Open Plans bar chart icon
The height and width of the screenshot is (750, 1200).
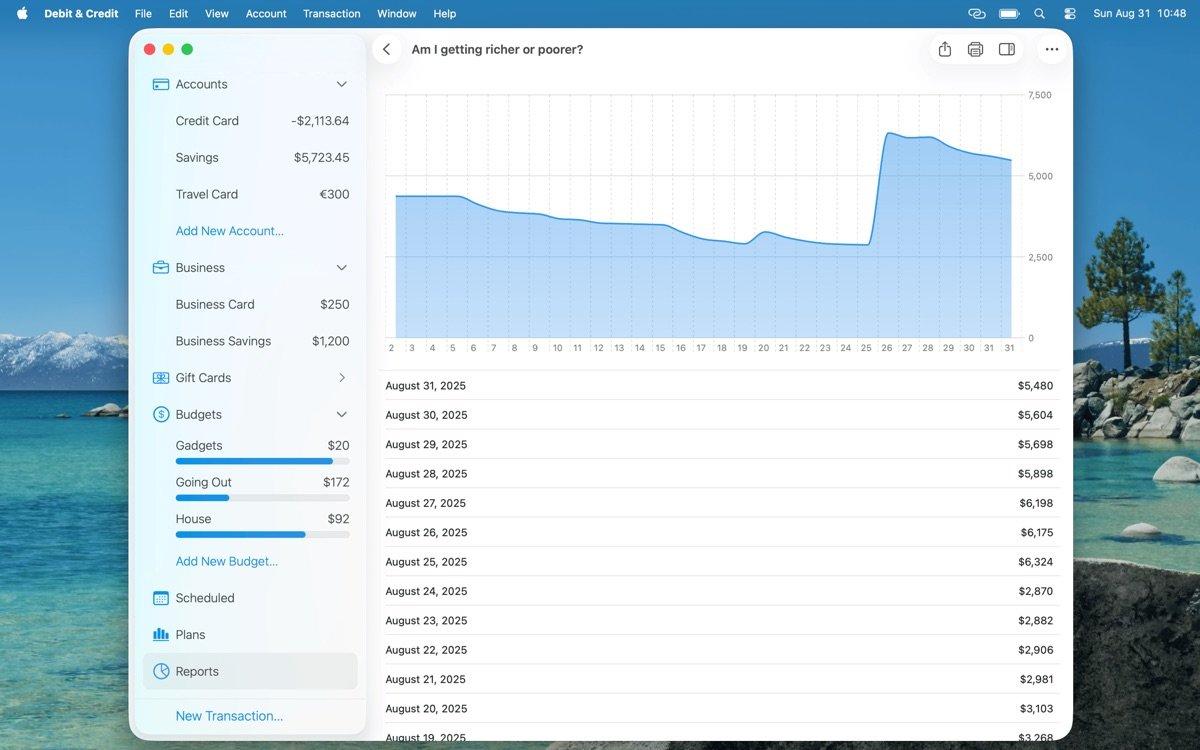160,635
